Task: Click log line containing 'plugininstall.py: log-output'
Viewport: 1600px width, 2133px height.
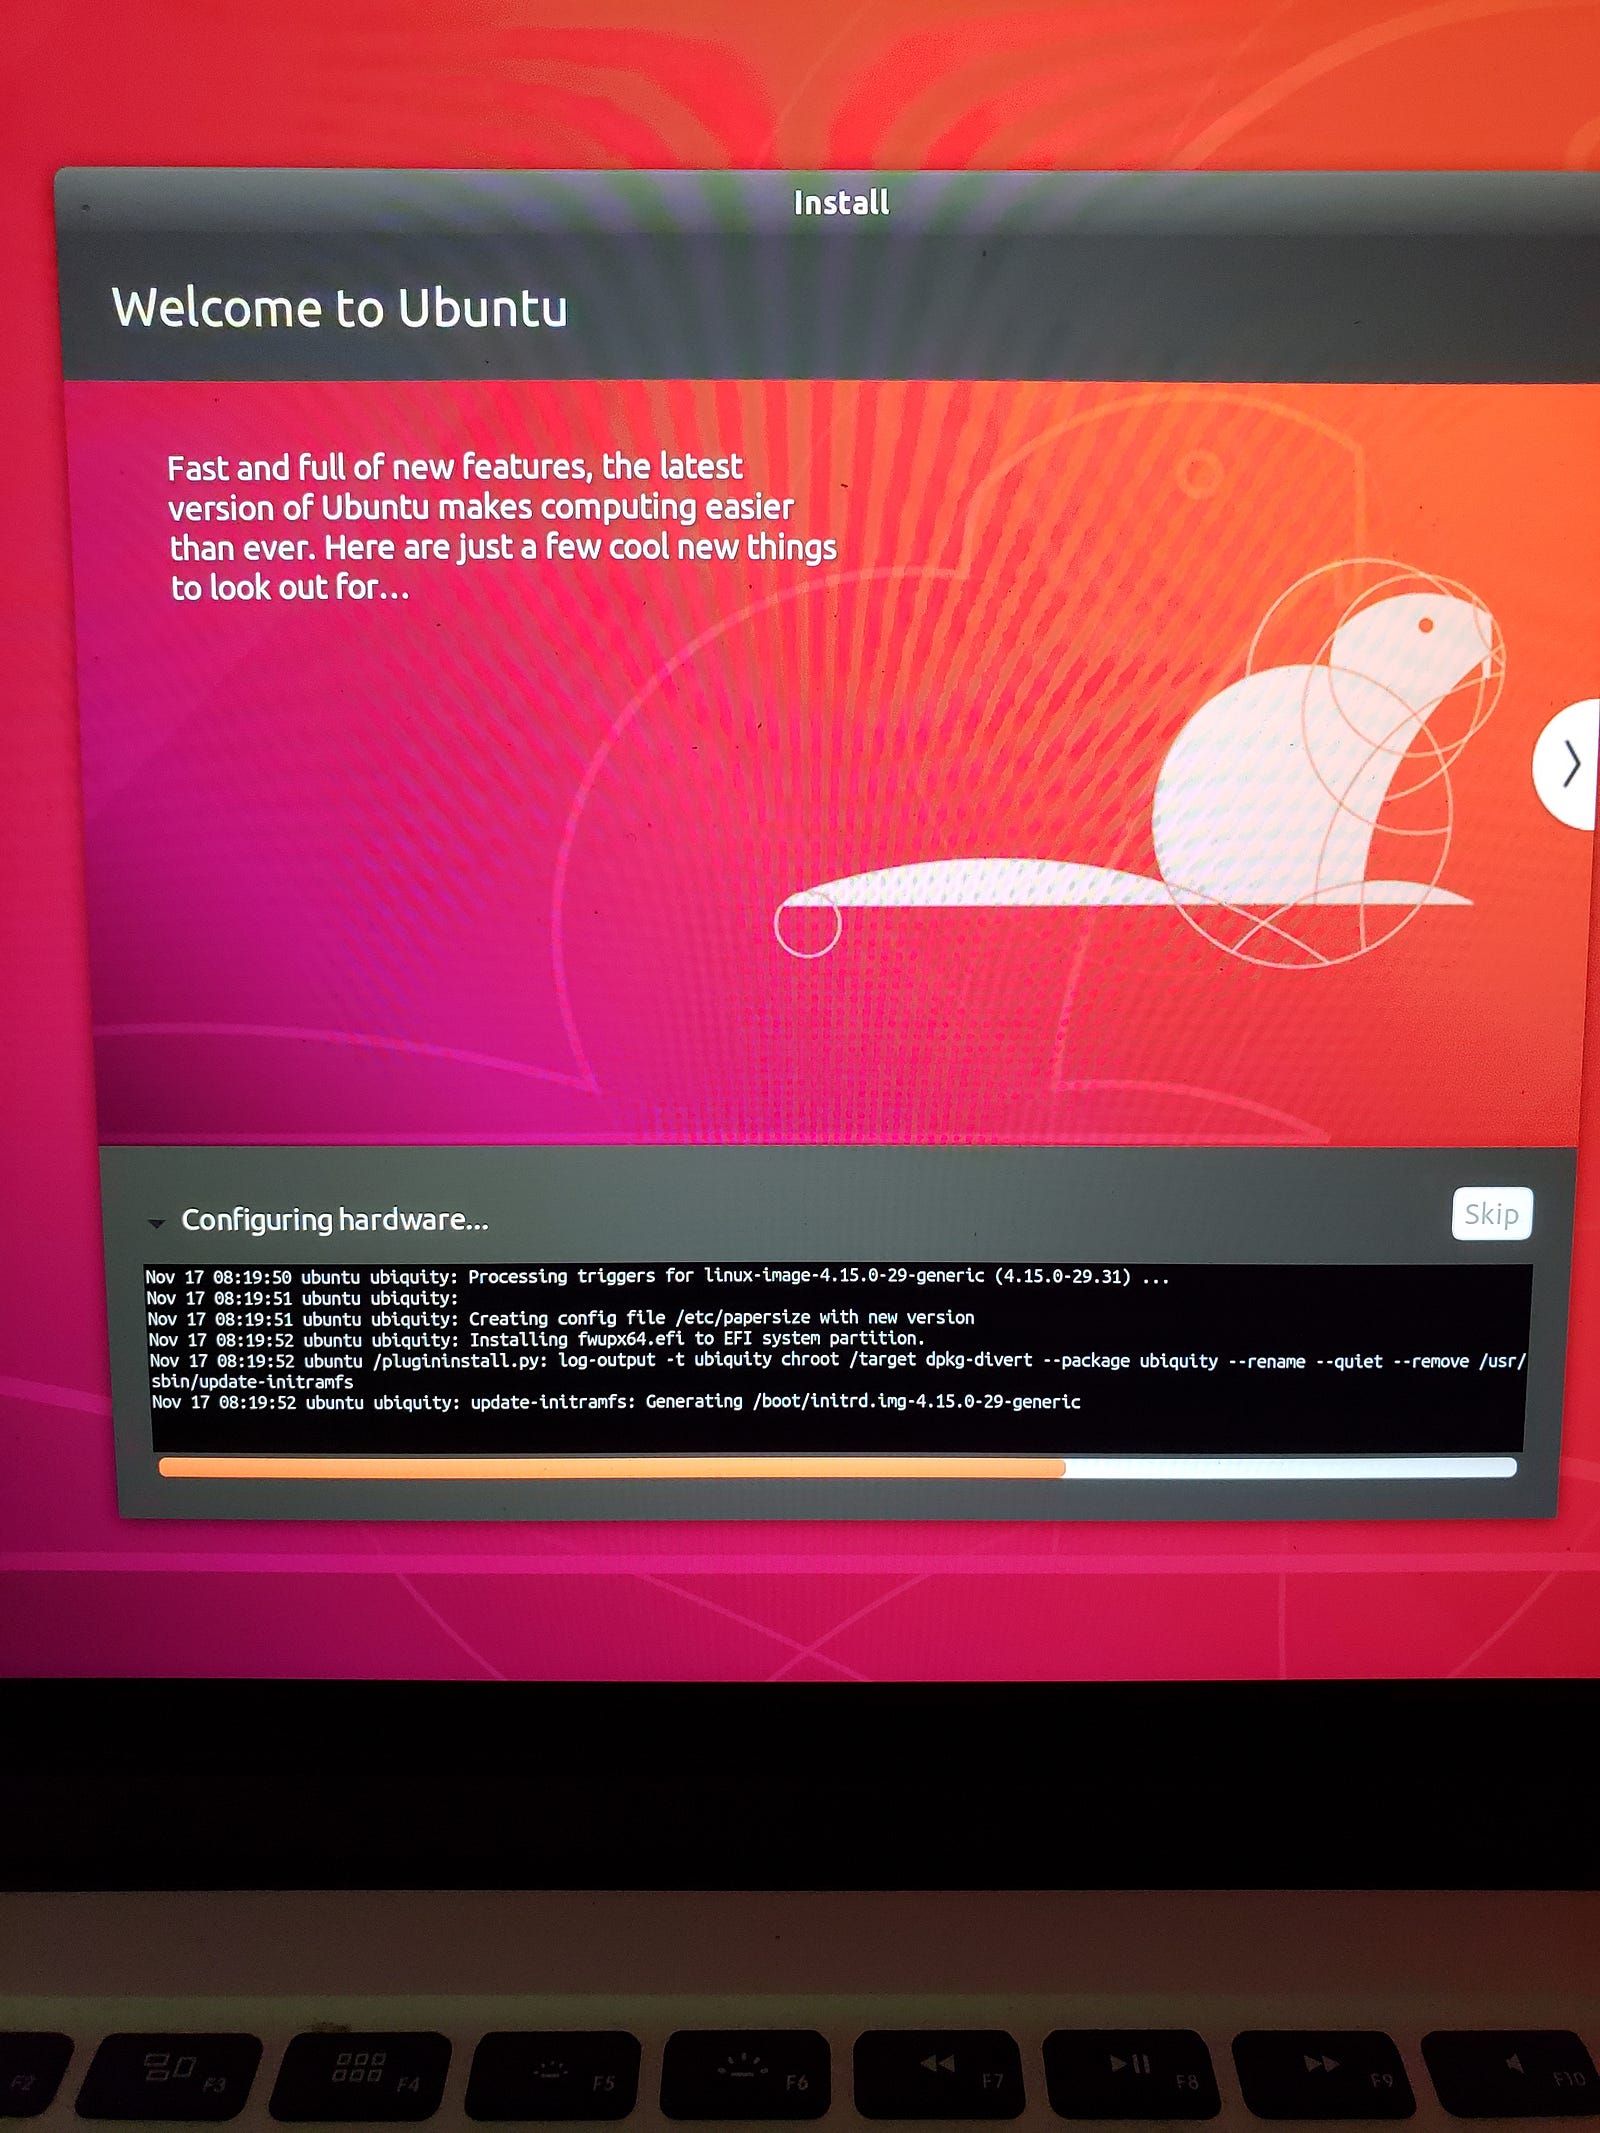Action: 838,1371
